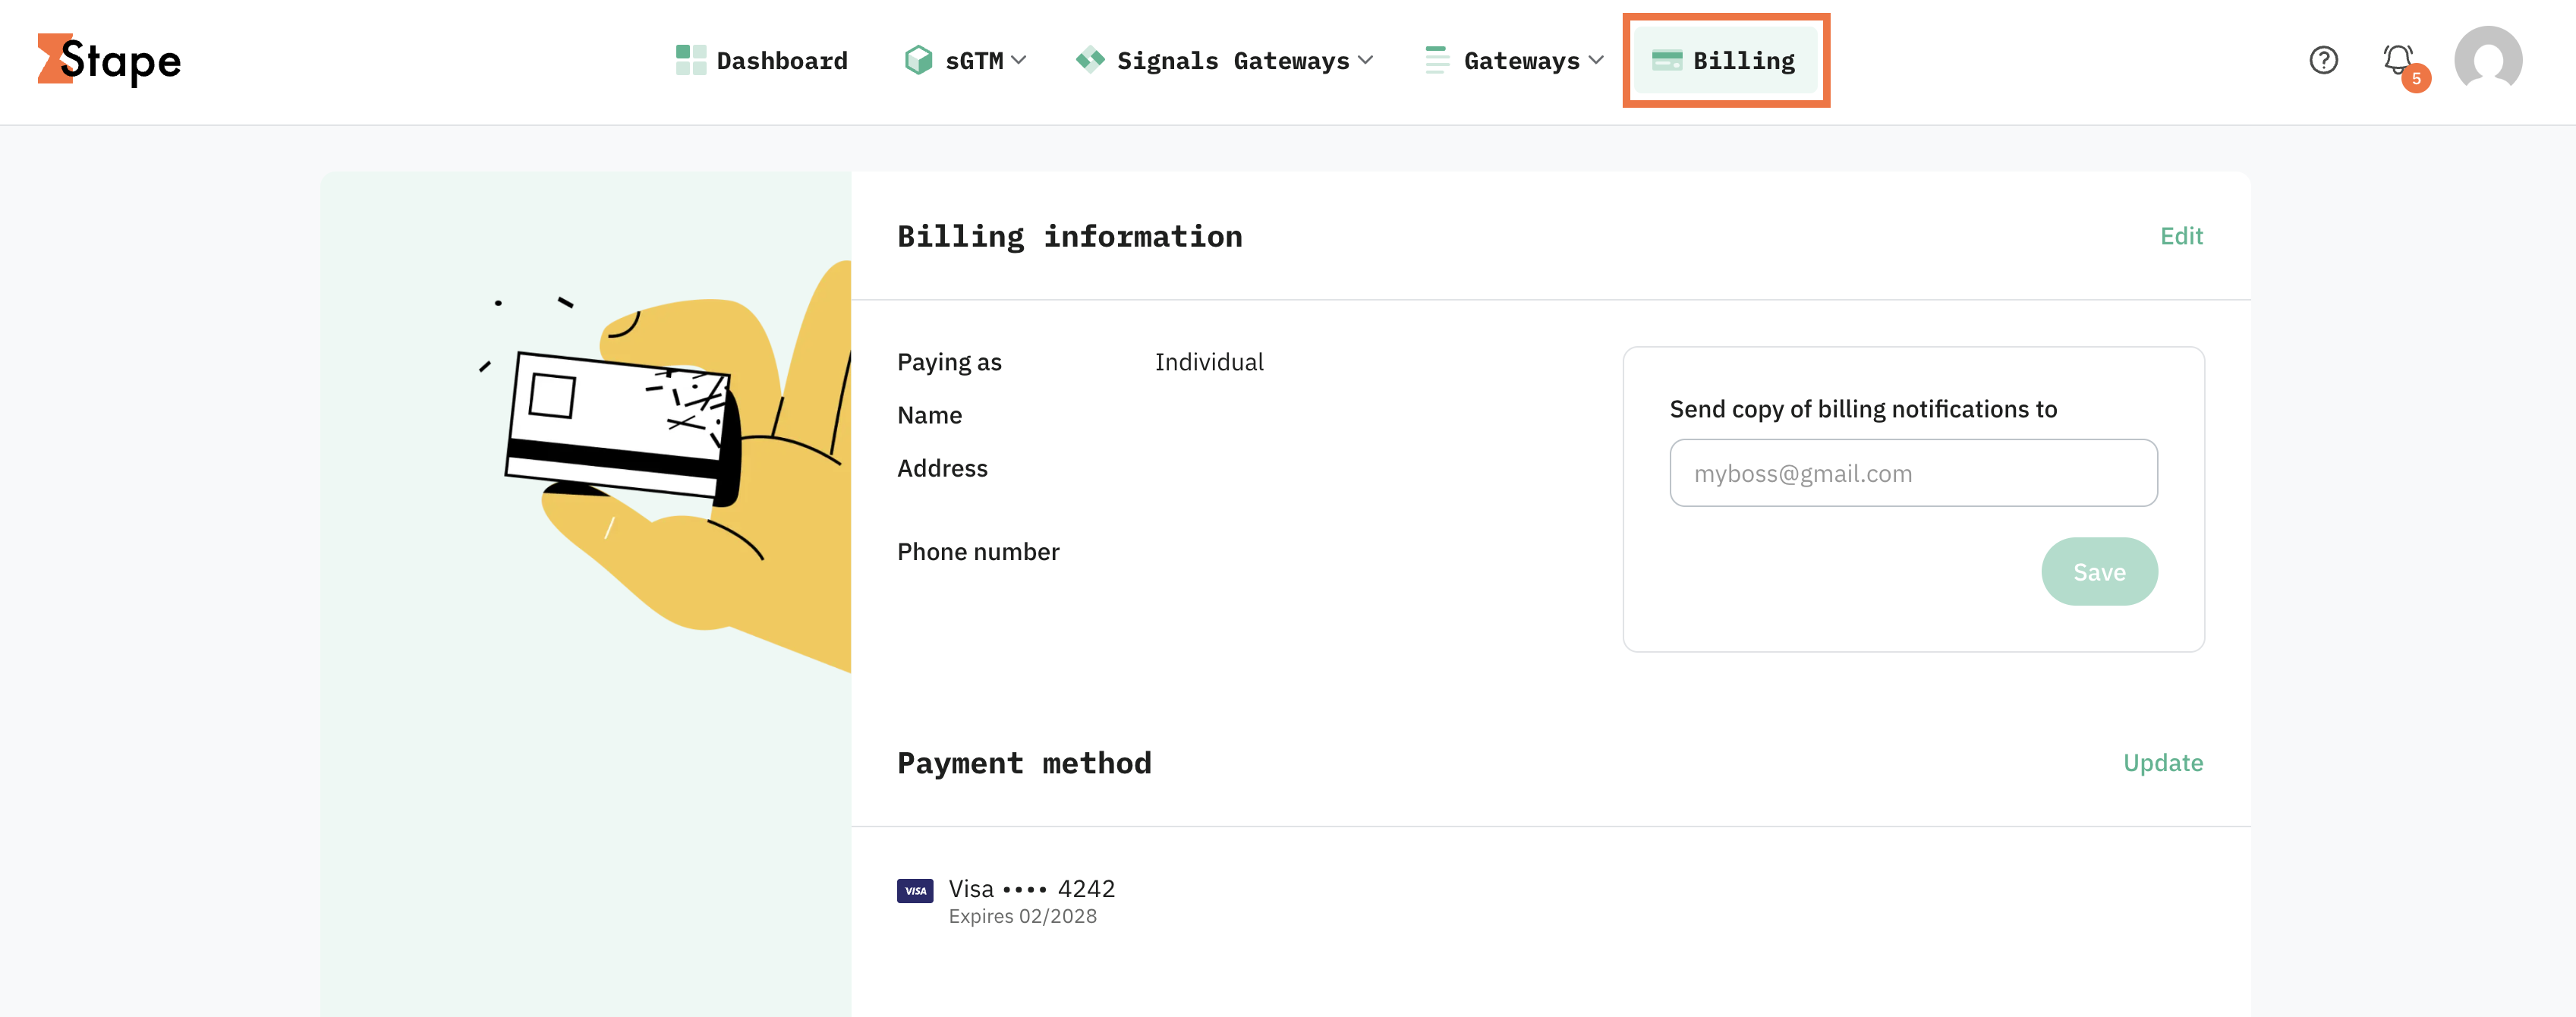Open the help question mark icon

coord(2323,60)
